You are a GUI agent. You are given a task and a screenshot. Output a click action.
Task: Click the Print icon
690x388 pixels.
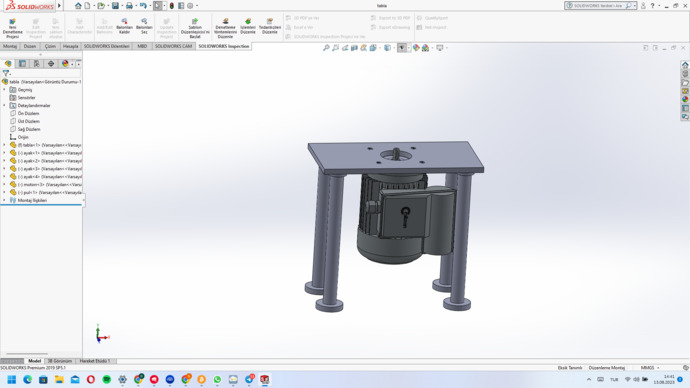(129, 6)
